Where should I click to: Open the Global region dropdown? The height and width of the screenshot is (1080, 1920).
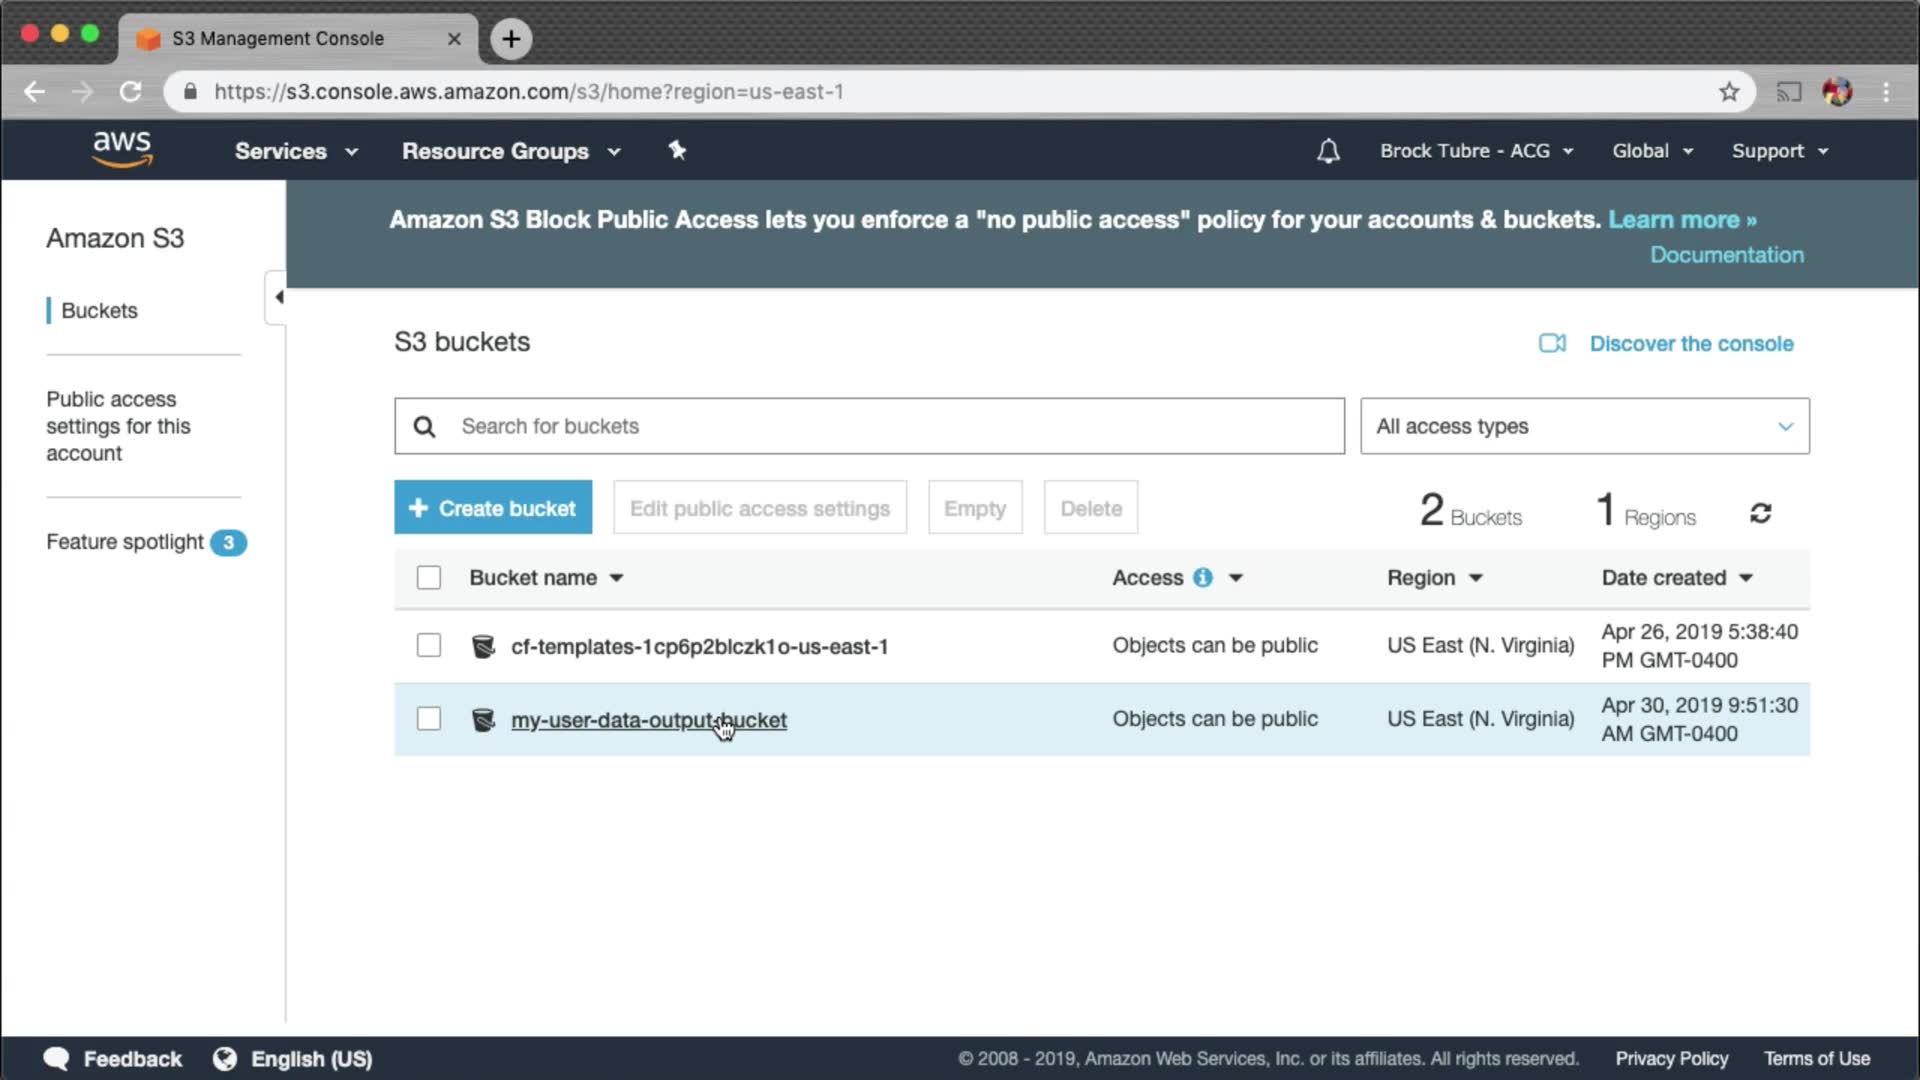1652,151
